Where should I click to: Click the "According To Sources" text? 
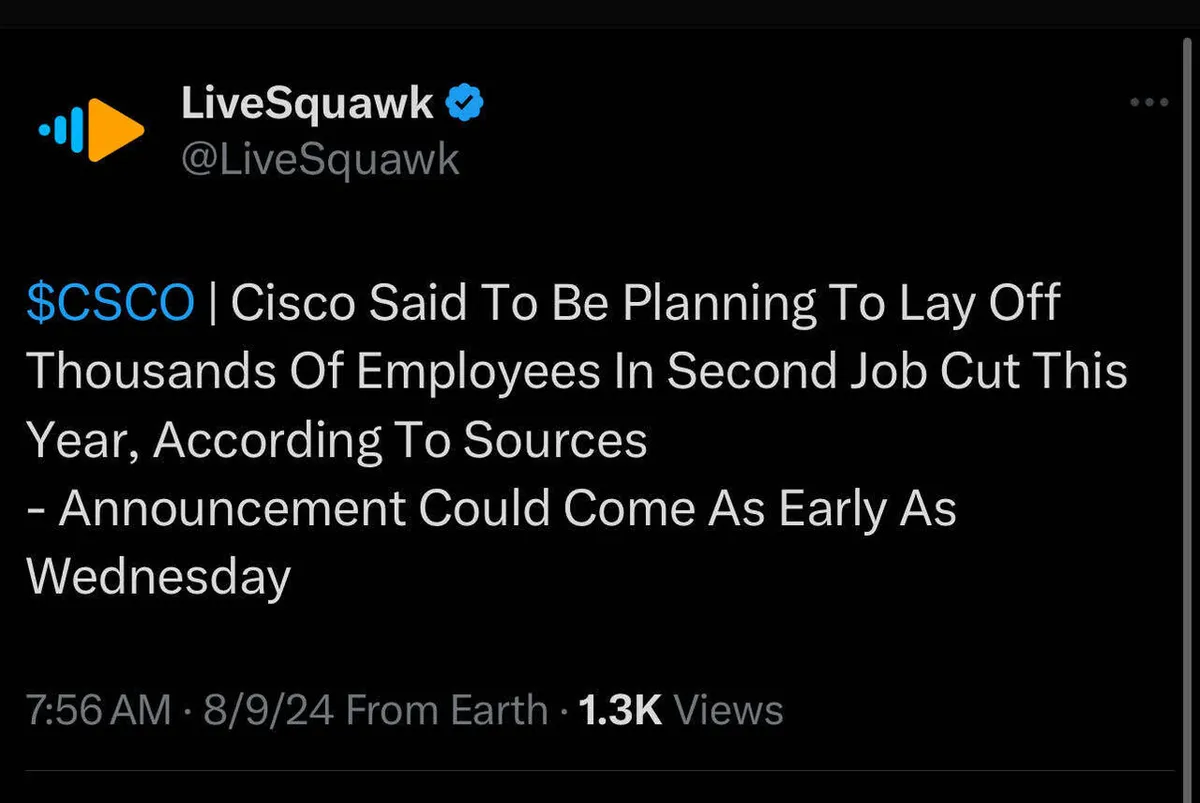(x=400, y=441)
